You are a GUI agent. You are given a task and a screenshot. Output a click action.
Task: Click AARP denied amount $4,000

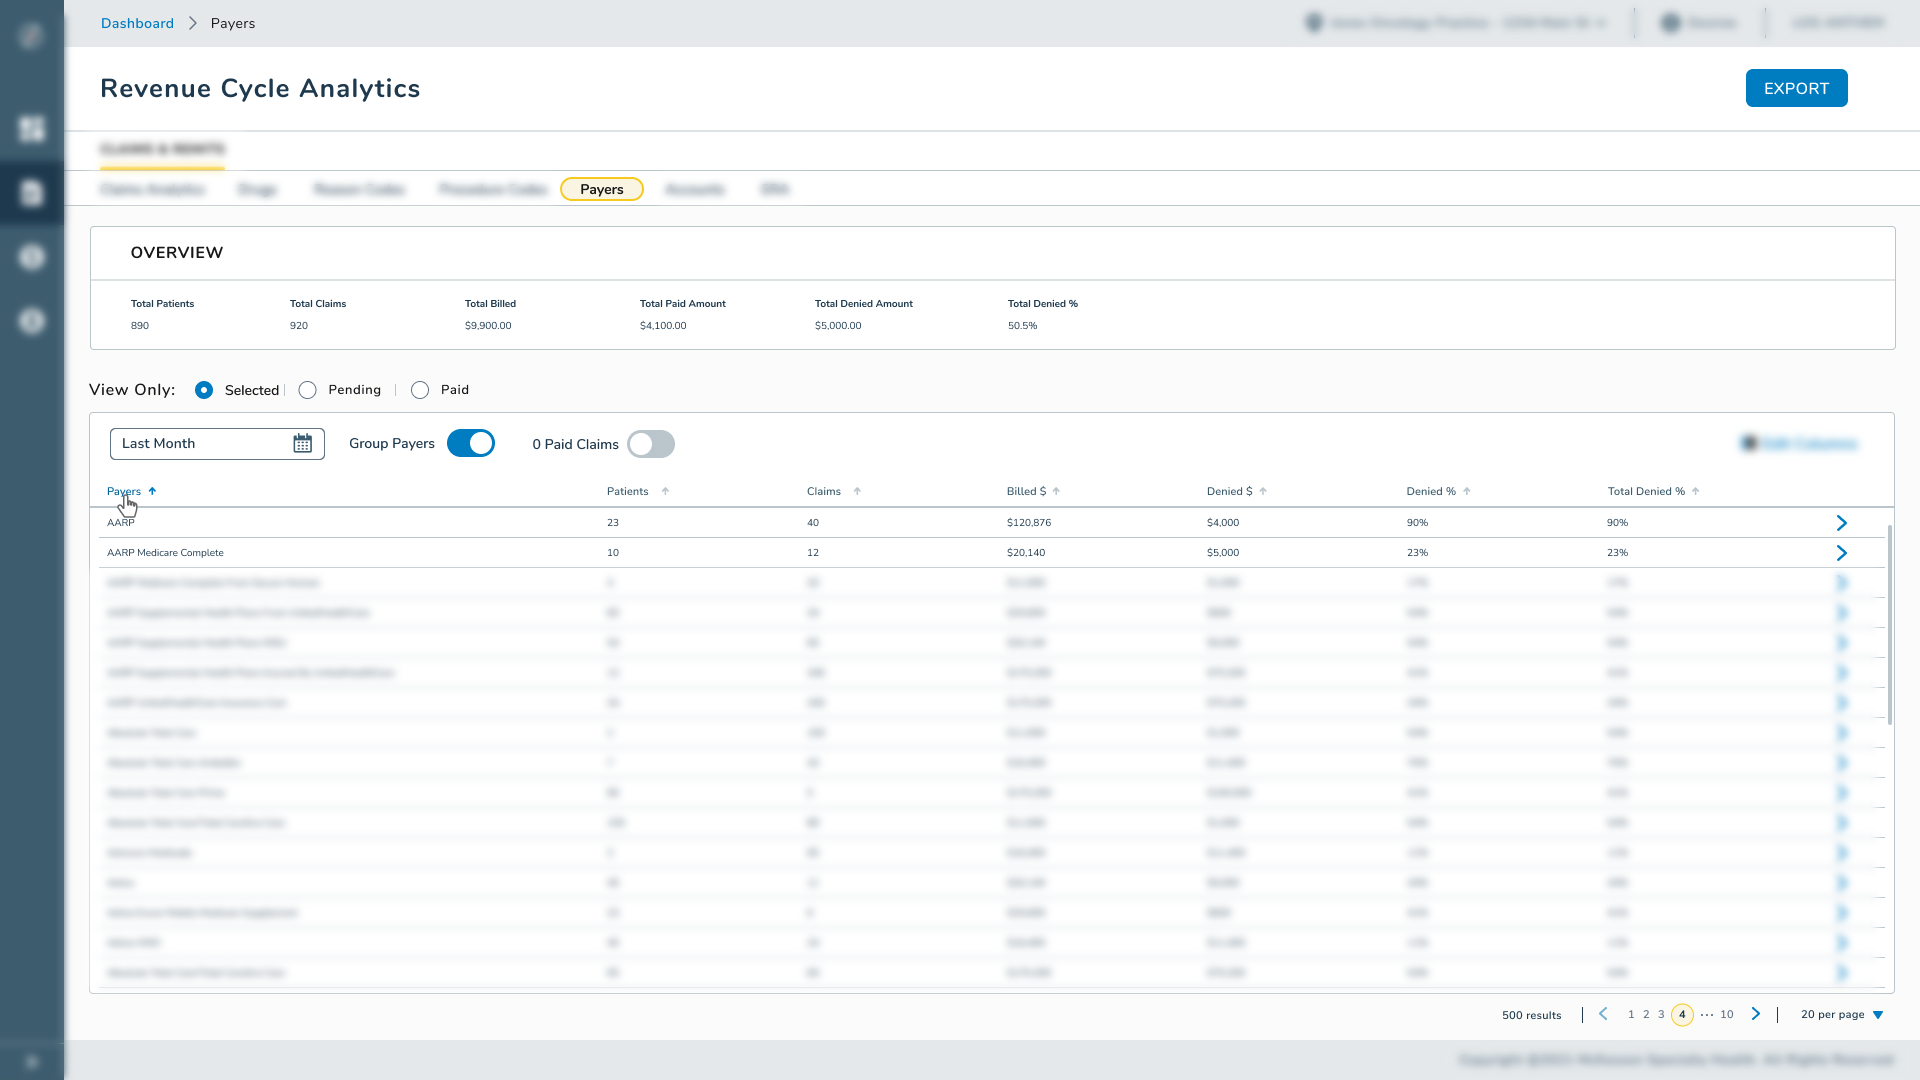(1223, 523)
